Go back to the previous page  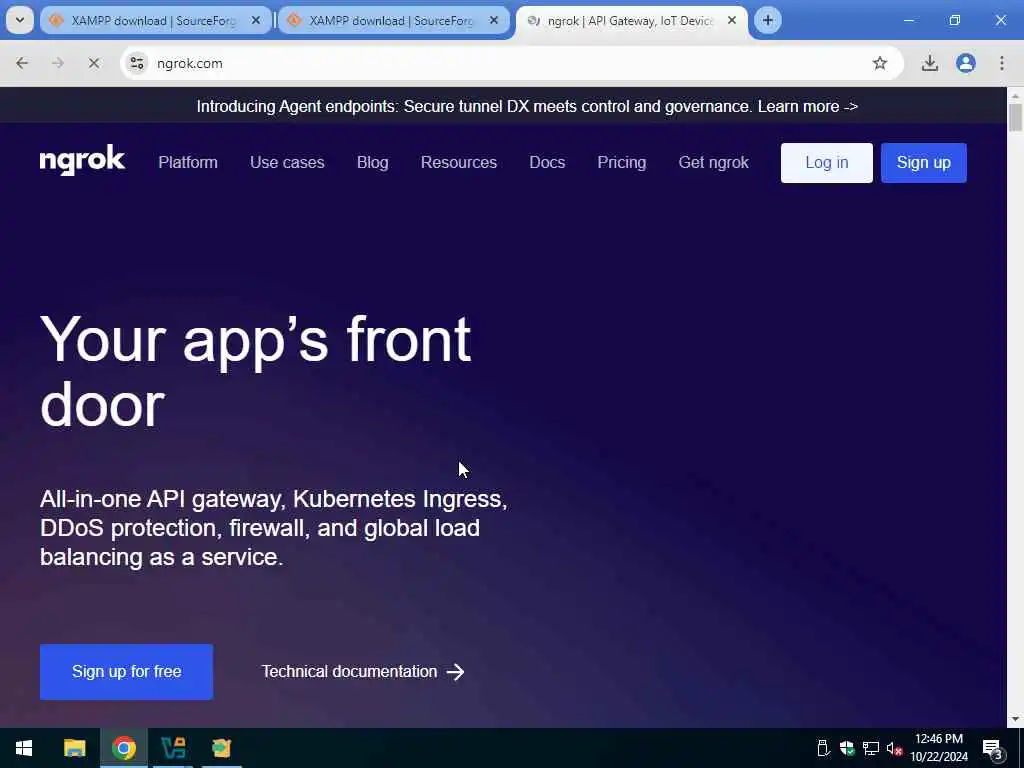[x=22, y=63]
